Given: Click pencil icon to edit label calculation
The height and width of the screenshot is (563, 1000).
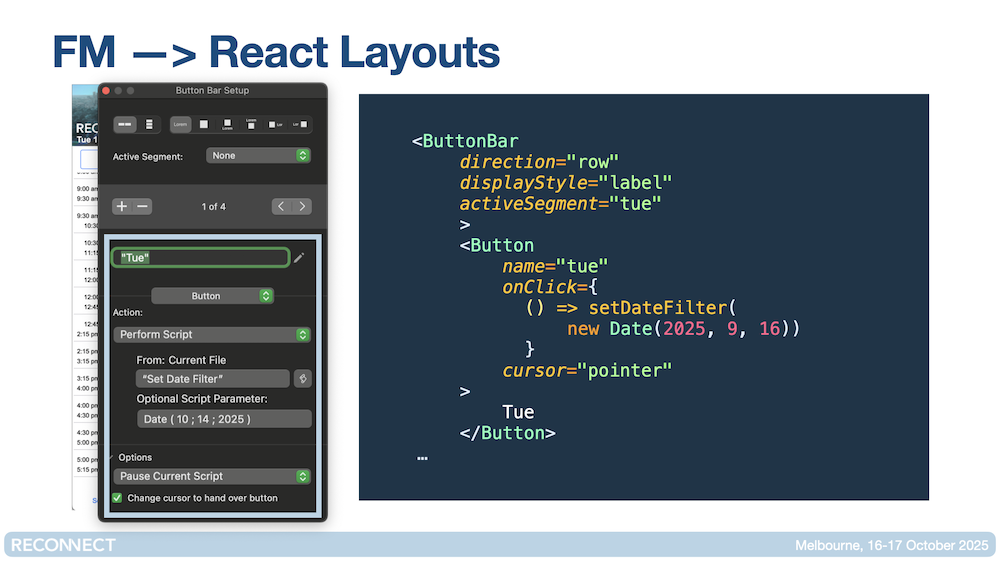Looking at the screenshot, I should coord(299,258).
